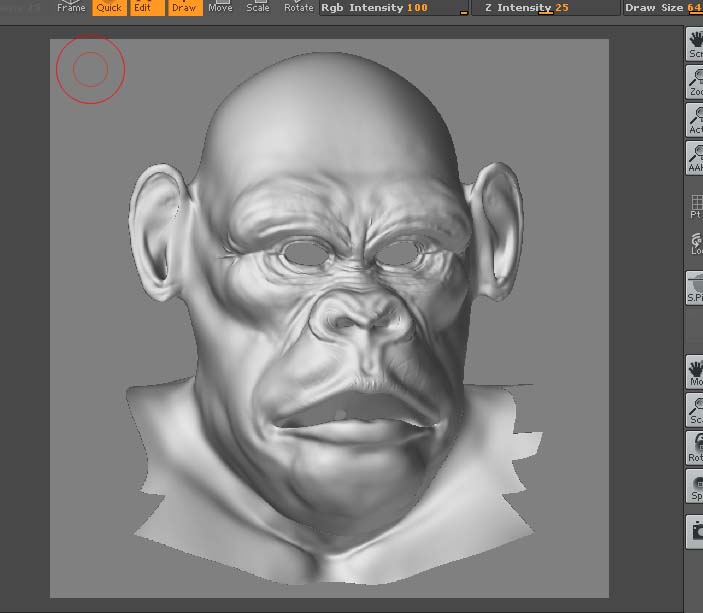Switch to Rotate mode in top shelf
The image size is (703, 613).
(299, 8)
